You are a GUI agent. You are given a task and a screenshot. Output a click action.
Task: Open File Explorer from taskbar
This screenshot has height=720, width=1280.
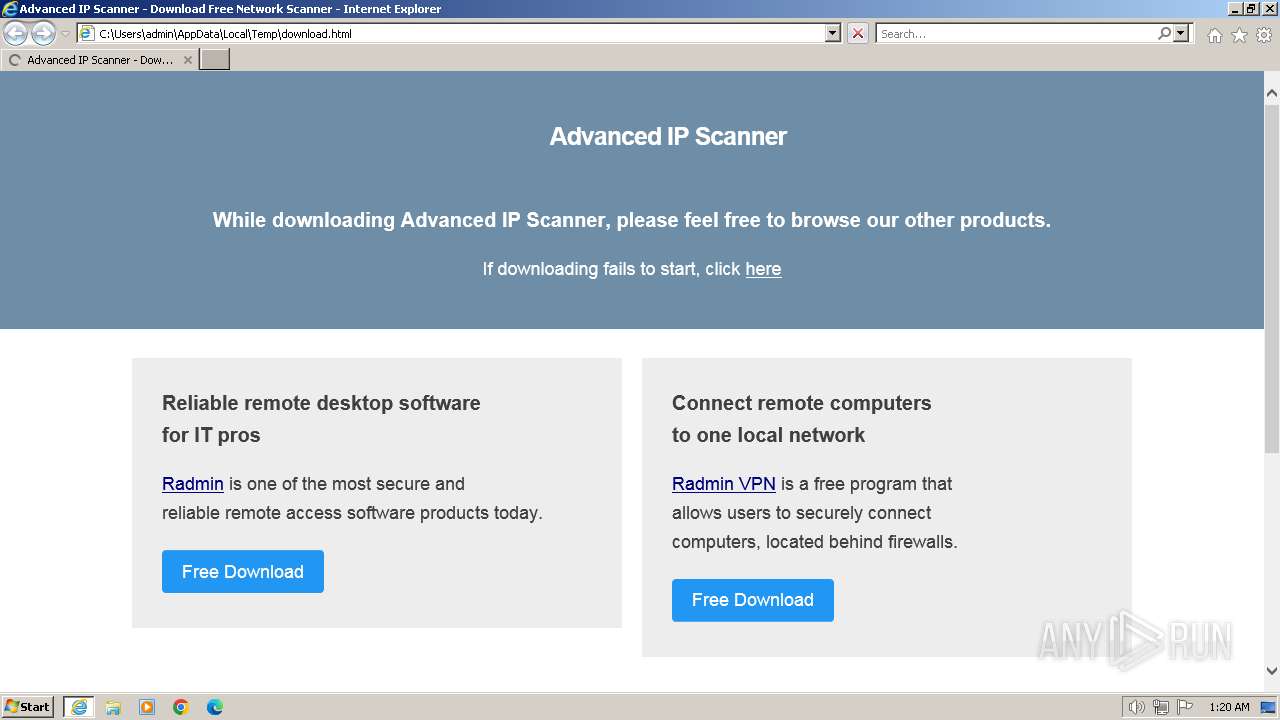113,707
